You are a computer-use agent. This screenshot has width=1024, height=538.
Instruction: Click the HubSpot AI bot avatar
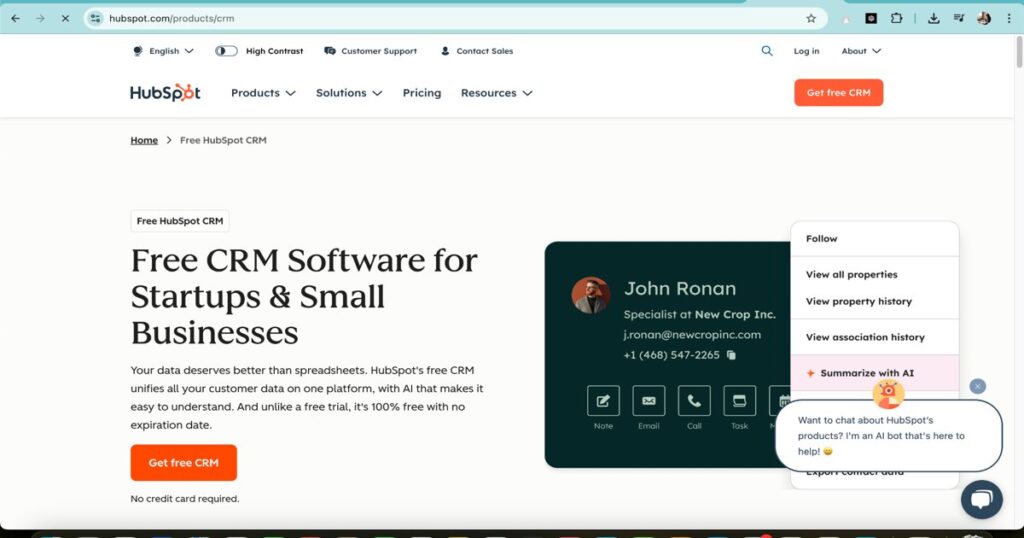(888, 394)
